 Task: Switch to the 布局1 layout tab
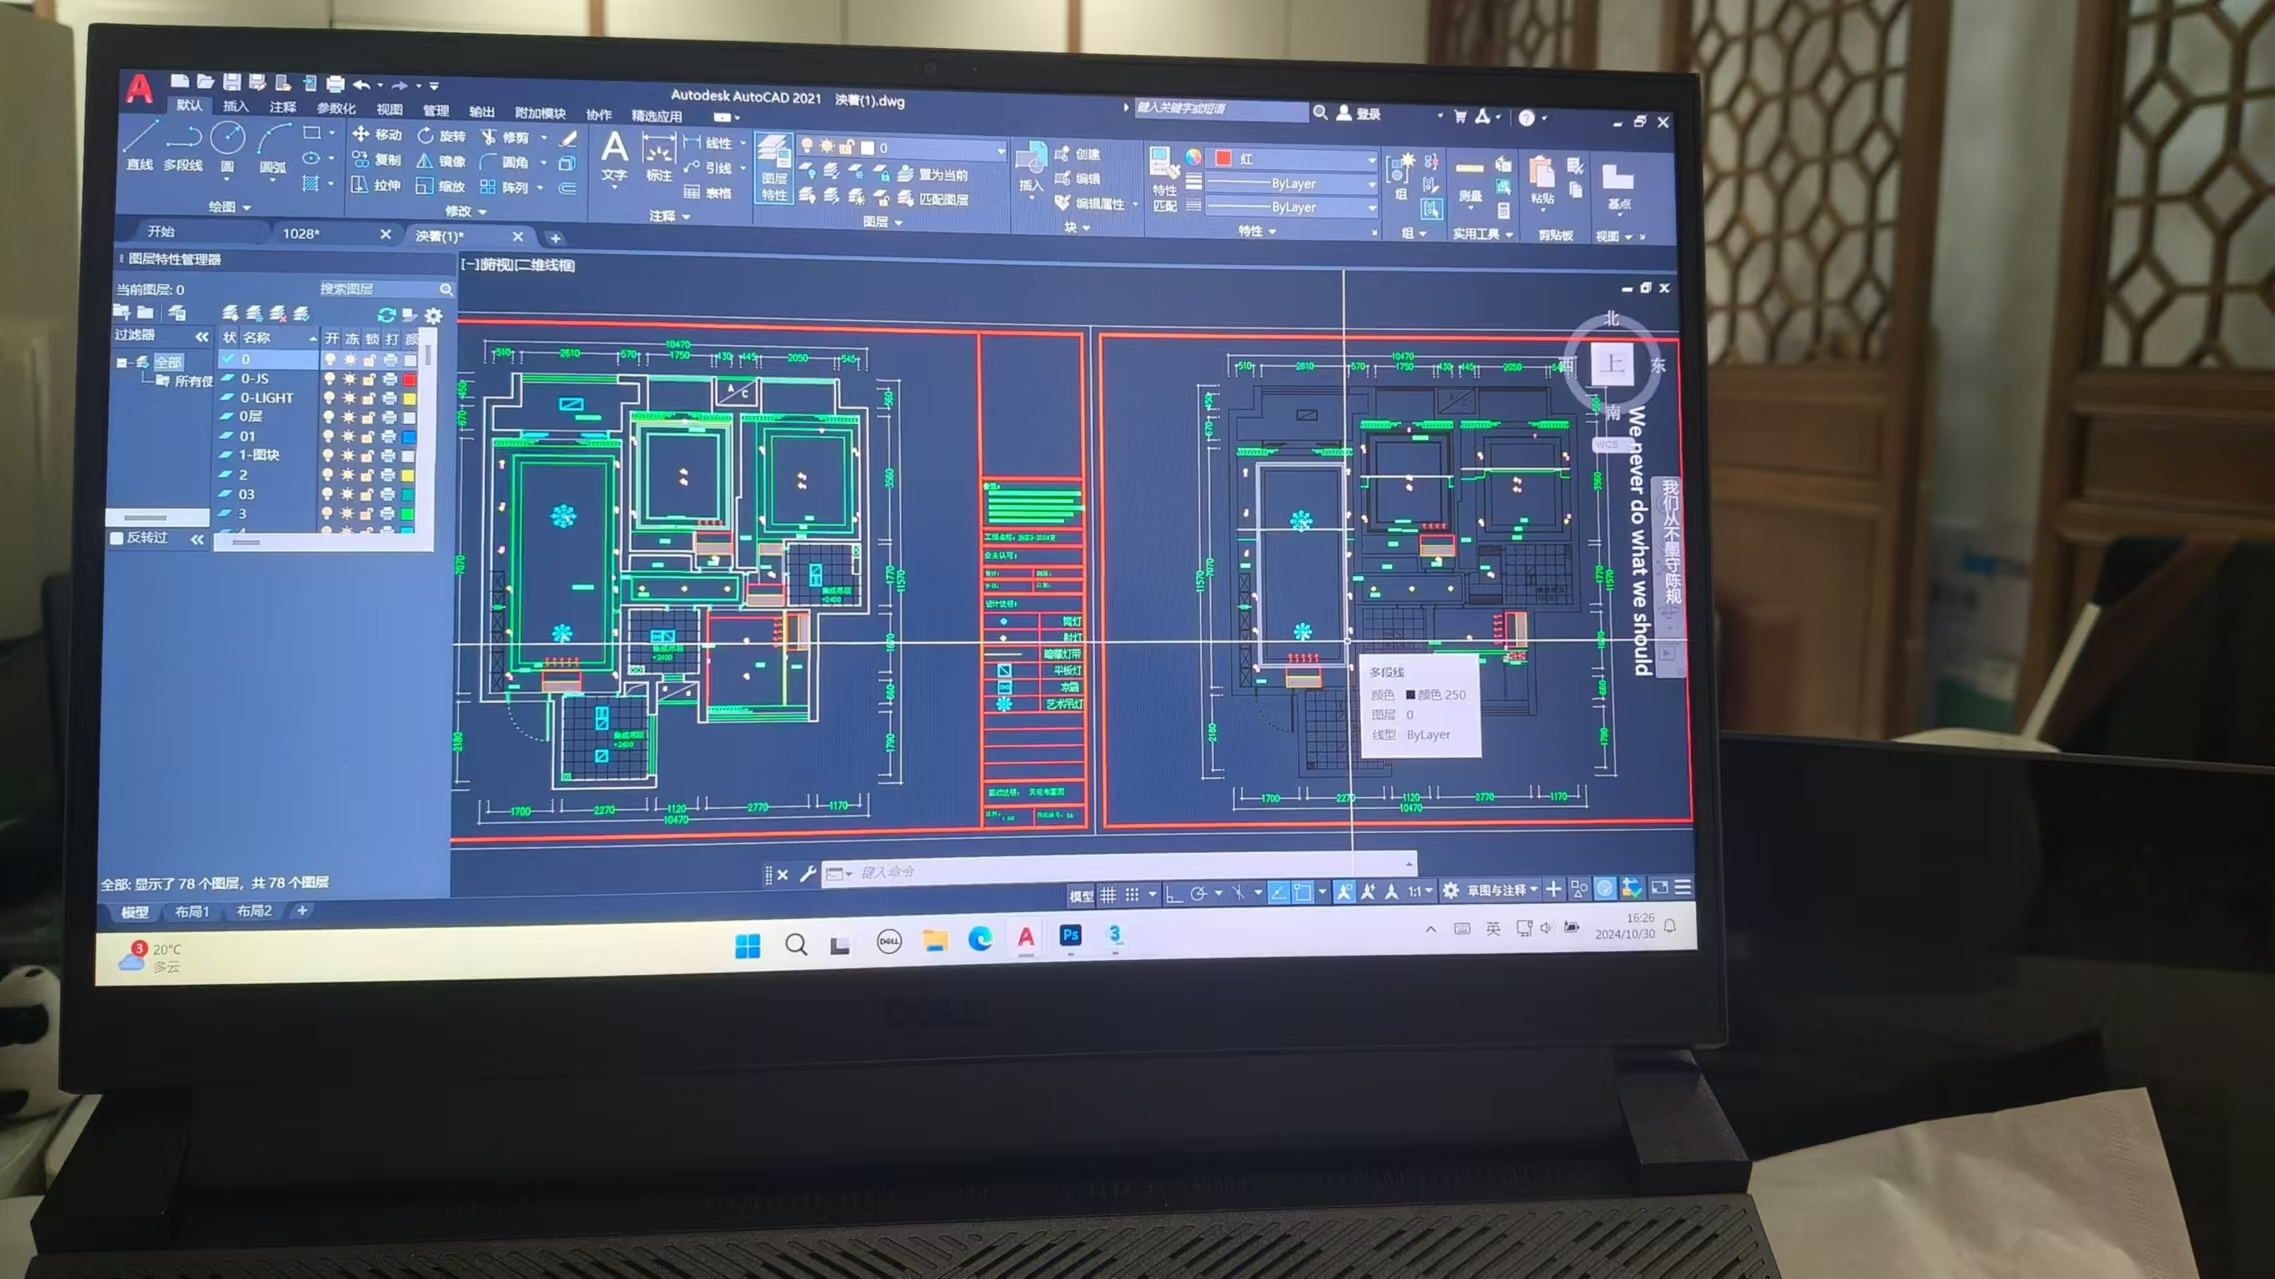click(191, 911)
